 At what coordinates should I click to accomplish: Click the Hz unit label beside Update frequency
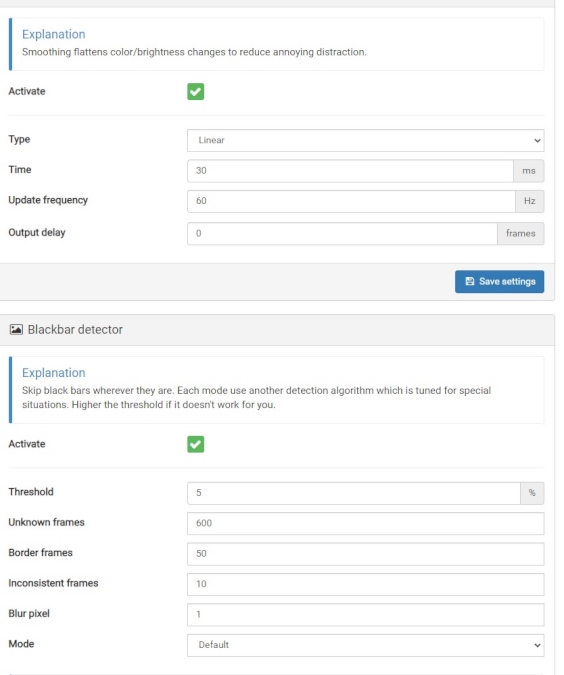[530, 201]
